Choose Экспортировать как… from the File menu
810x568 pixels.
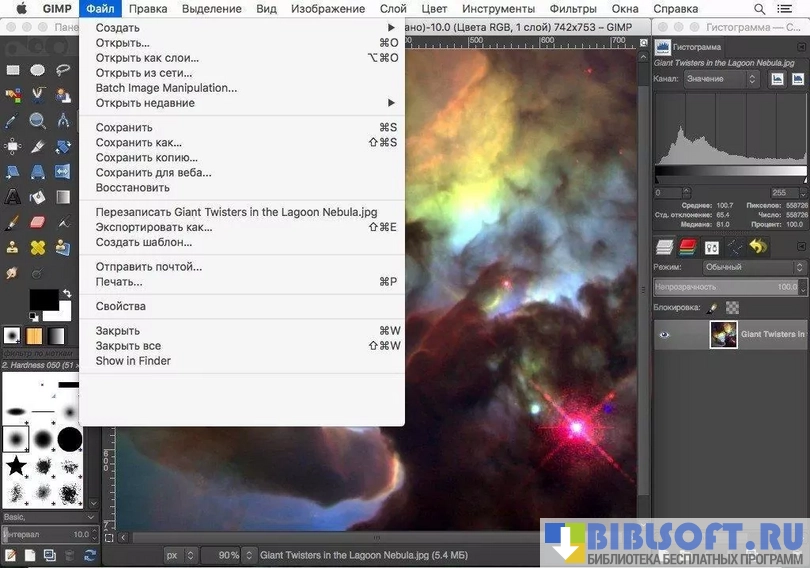point(154,227)
